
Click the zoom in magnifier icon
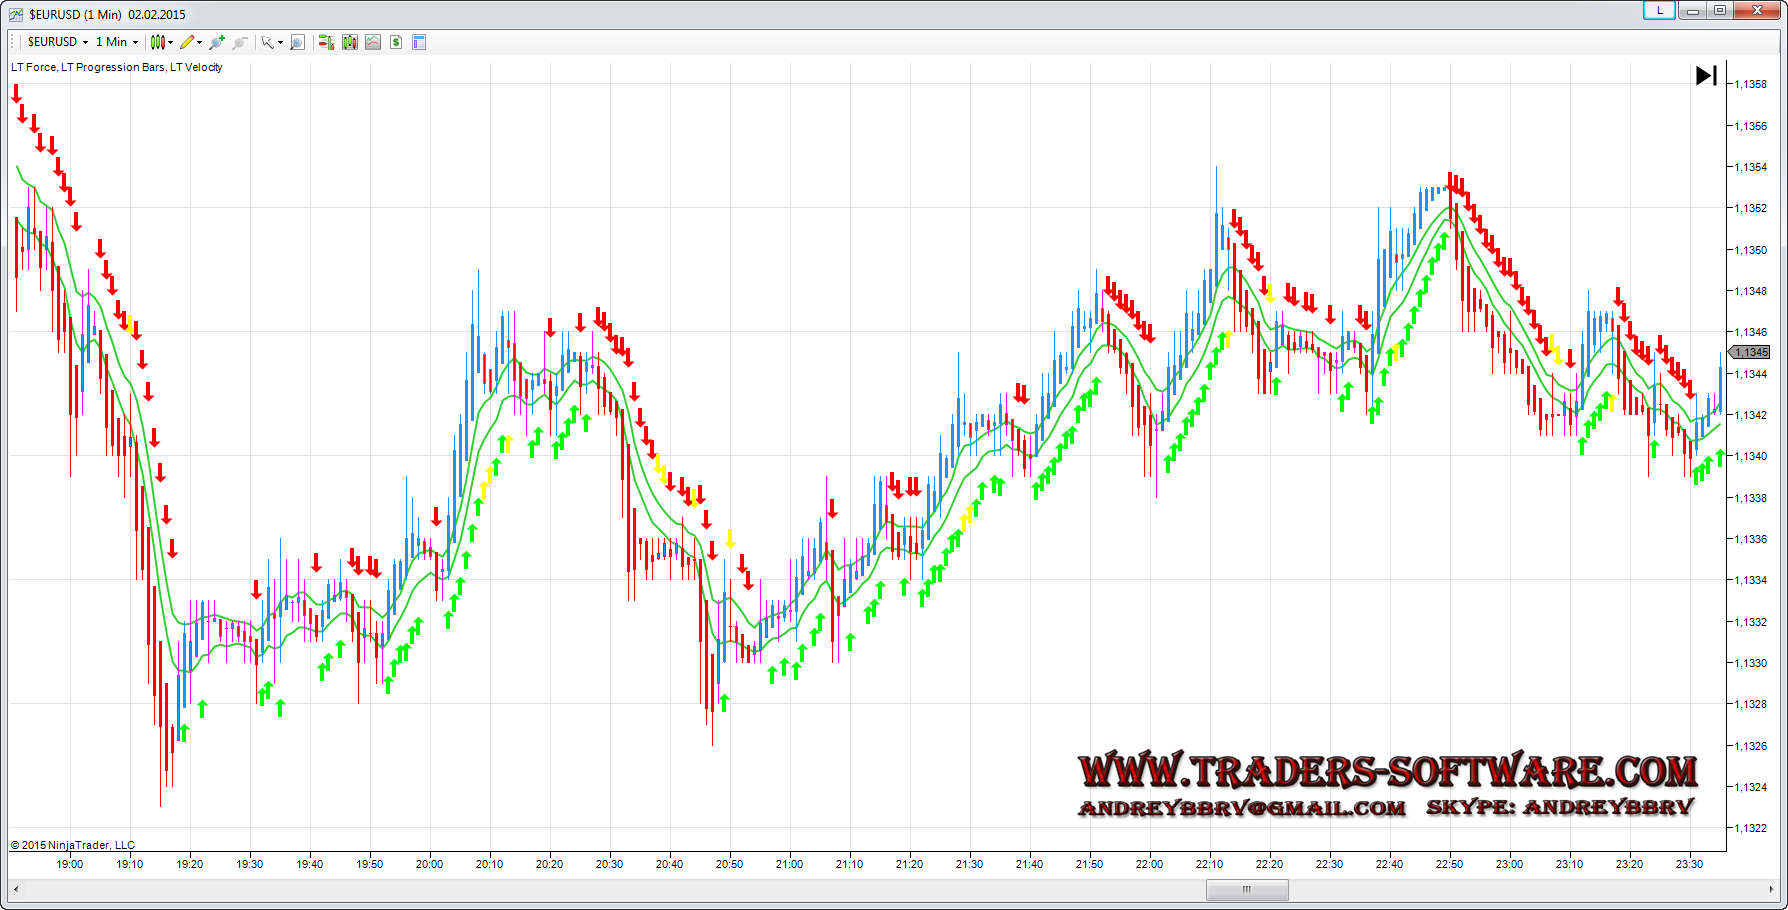pyautogui.click(x=217, y=42)
